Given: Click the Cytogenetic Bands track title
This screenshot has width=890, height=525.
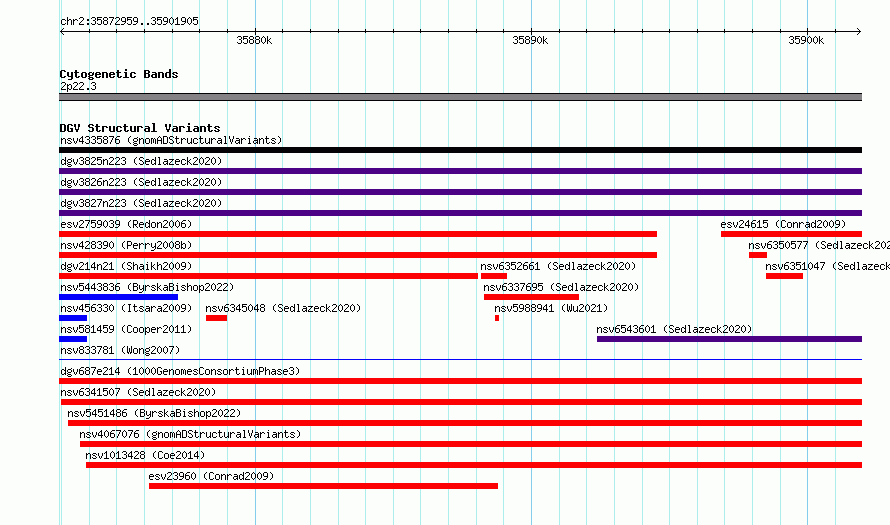Looking at the screenshot, I should [119, 74].
